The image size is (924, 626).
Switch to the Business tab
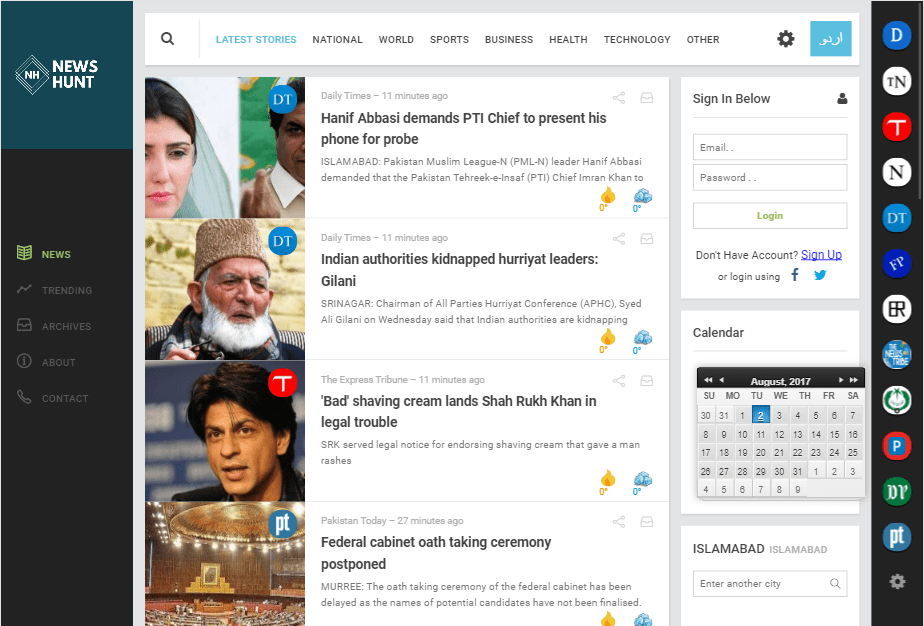pyautogui.click(x=509, y=39)
